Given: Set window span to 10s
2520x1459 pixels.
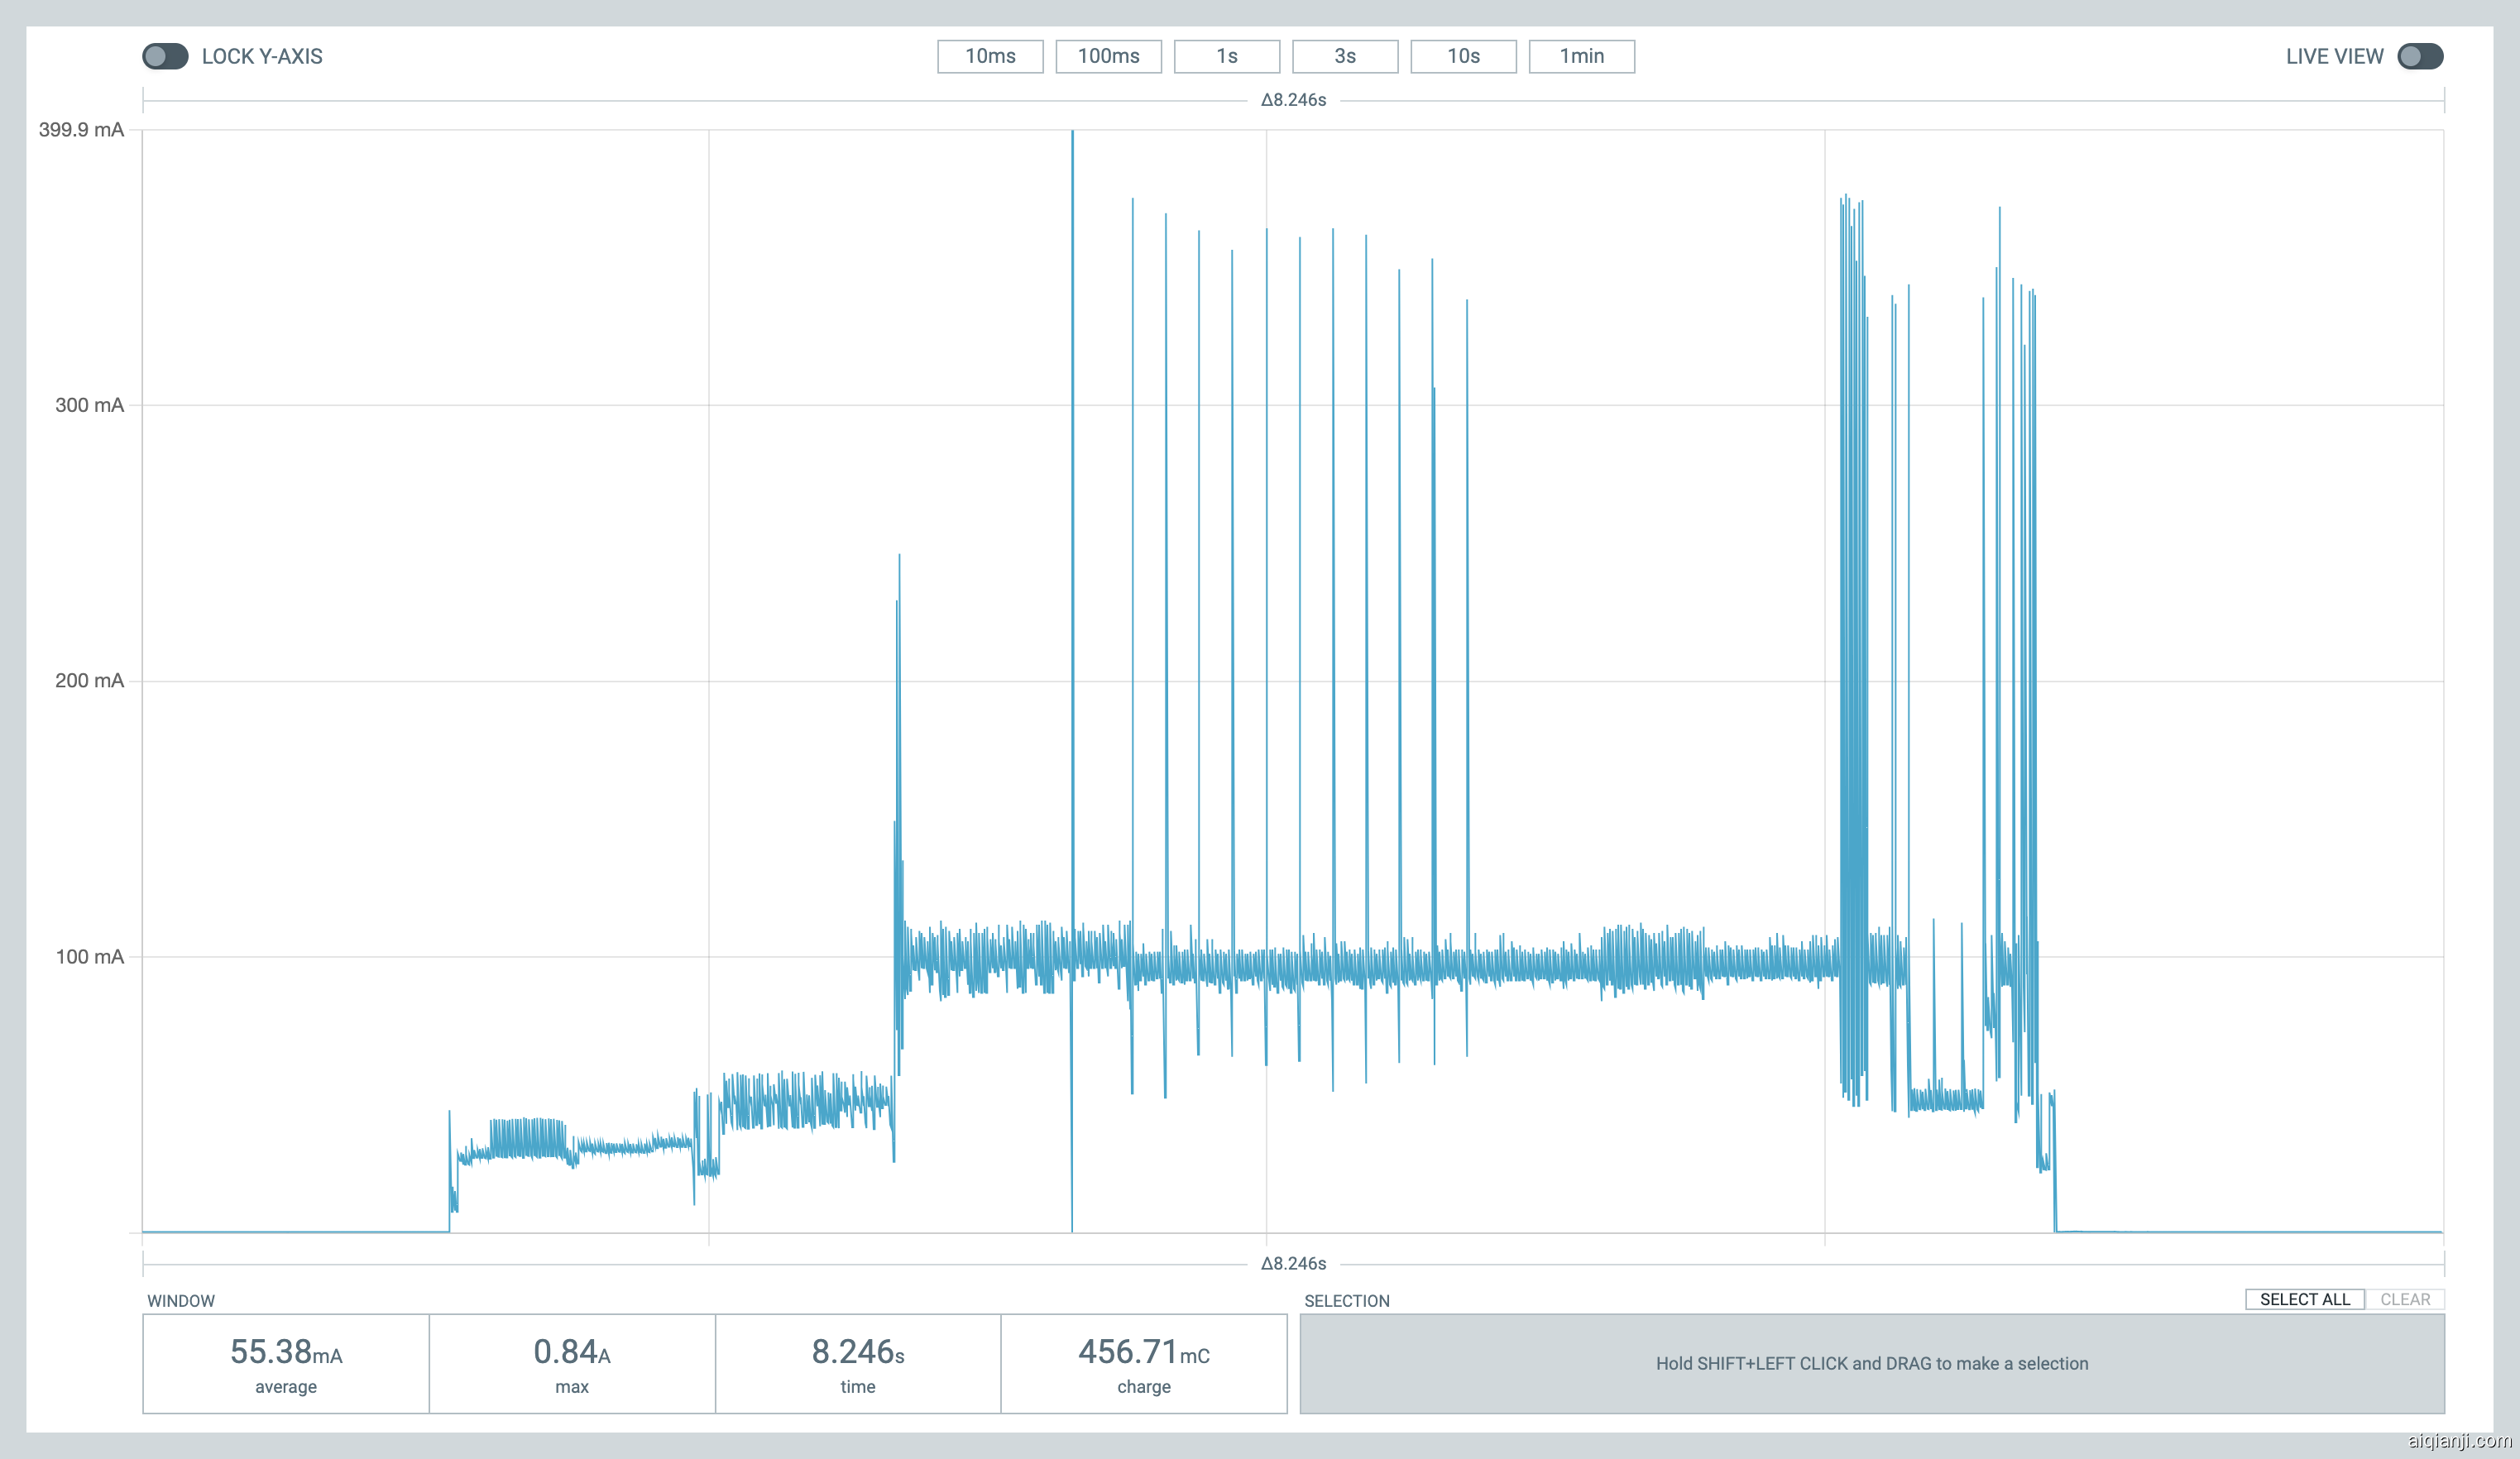Looking at the screenshot, I should pos(1463,56).
